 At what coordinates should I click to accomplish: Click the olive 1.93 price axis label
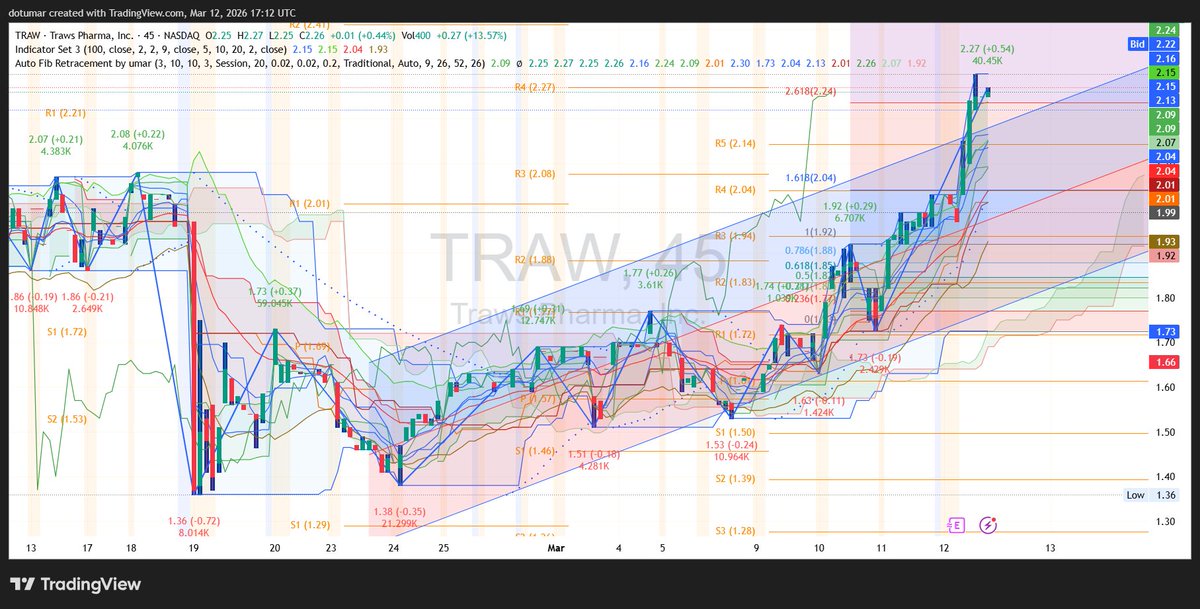1165,242
